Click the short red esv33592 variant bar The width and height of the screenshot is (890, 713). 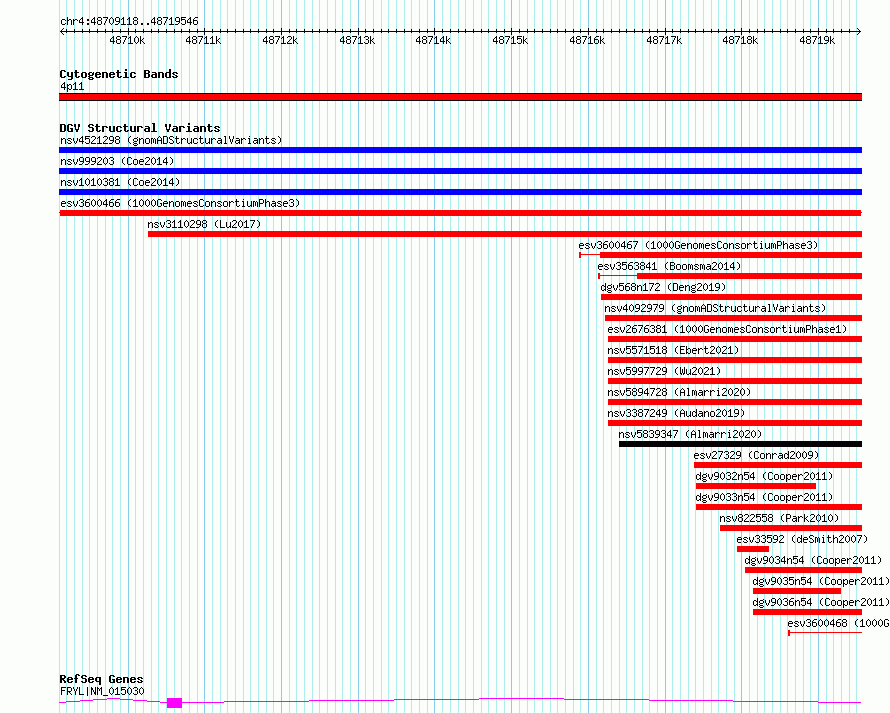[x=753, y=549]
